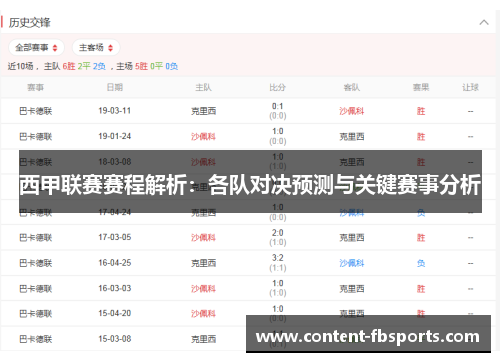
Task: Select the 0负 home figure in the summary
Action: (172, 66)
